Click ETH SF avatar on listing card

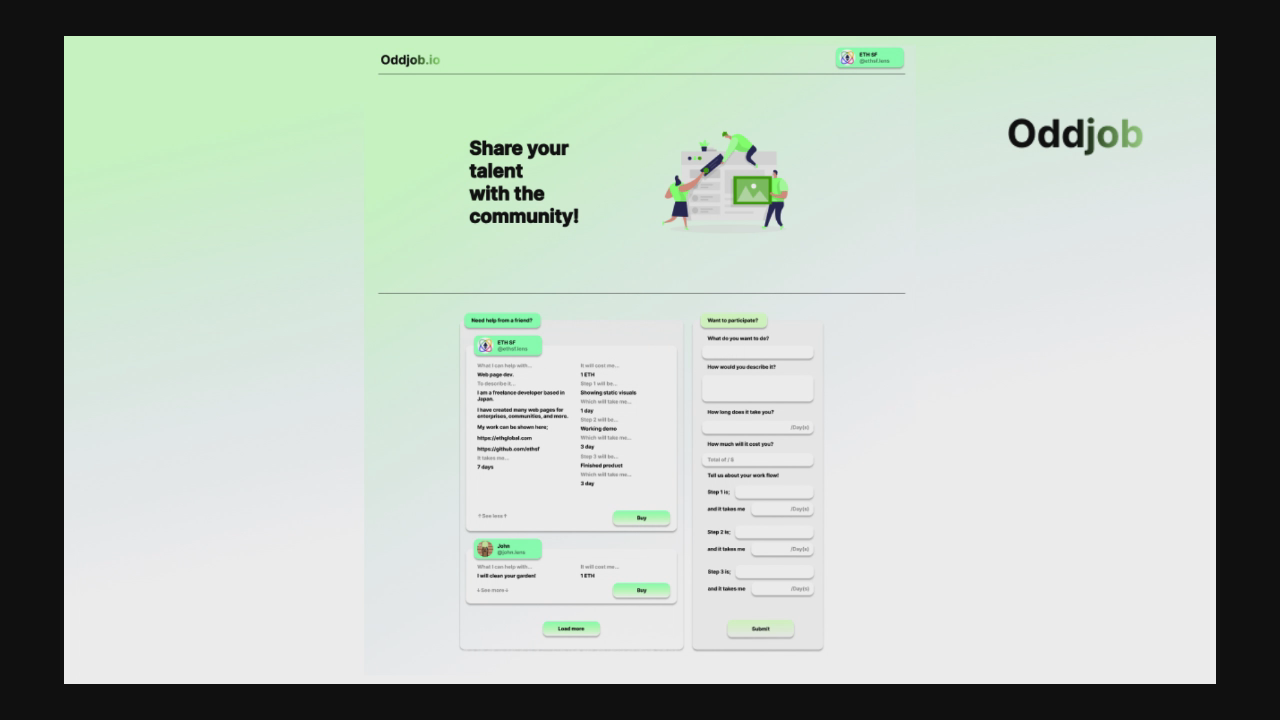coord(485,346)
